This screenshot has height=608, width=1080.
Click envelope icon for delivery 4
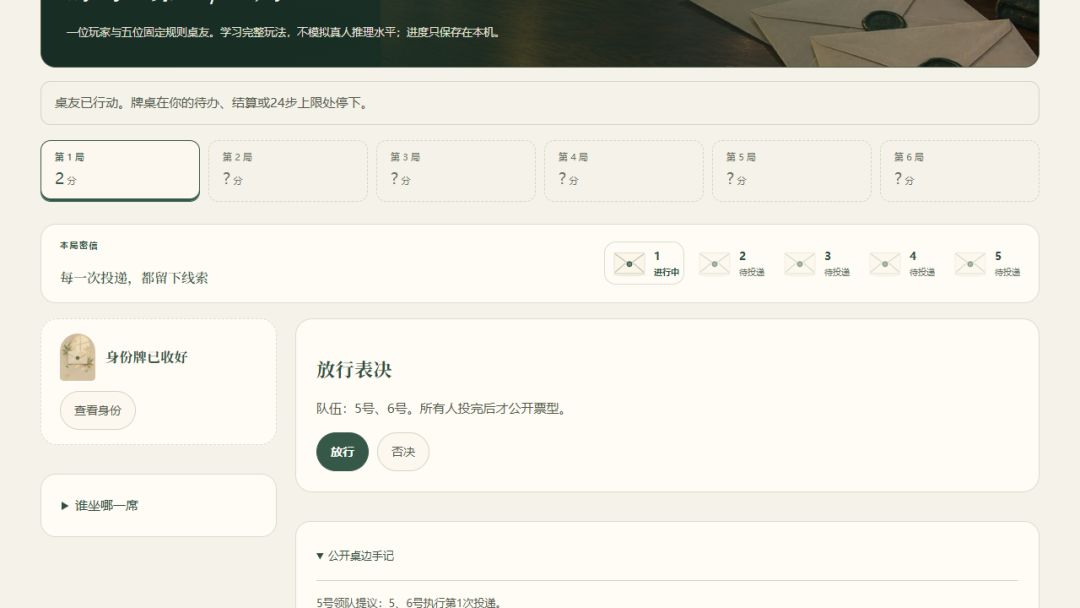(x=885, y=264)
